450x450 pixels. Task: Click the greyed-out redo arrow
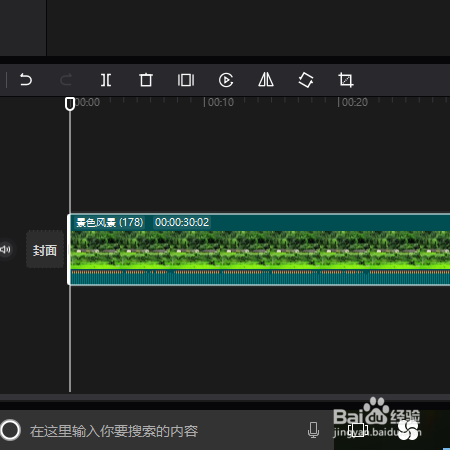(x=66, y=80)
